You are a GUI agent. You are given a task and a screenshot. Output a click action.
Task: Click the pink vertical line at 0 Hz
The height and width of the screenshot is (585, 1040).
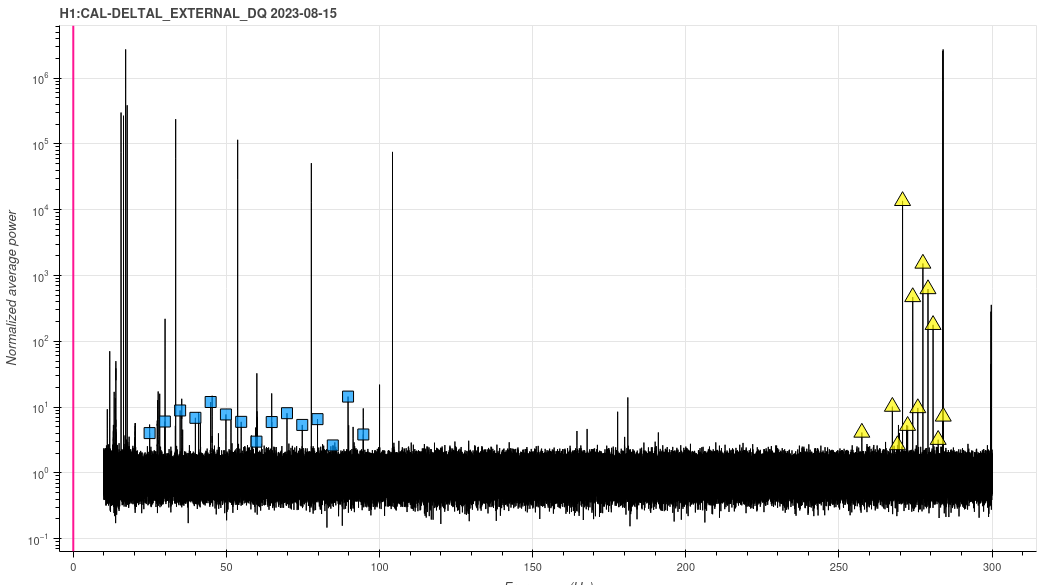[x=73, y=289]
